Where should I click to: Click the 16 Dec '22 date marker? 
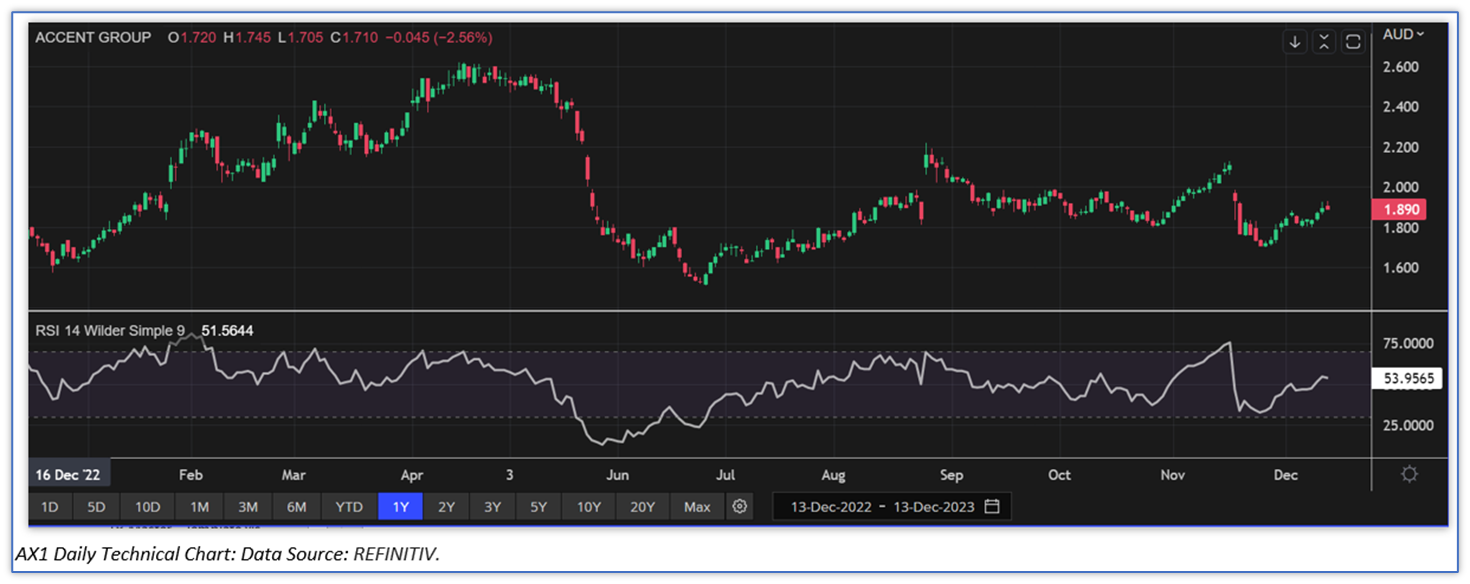[x=67, y=475]
